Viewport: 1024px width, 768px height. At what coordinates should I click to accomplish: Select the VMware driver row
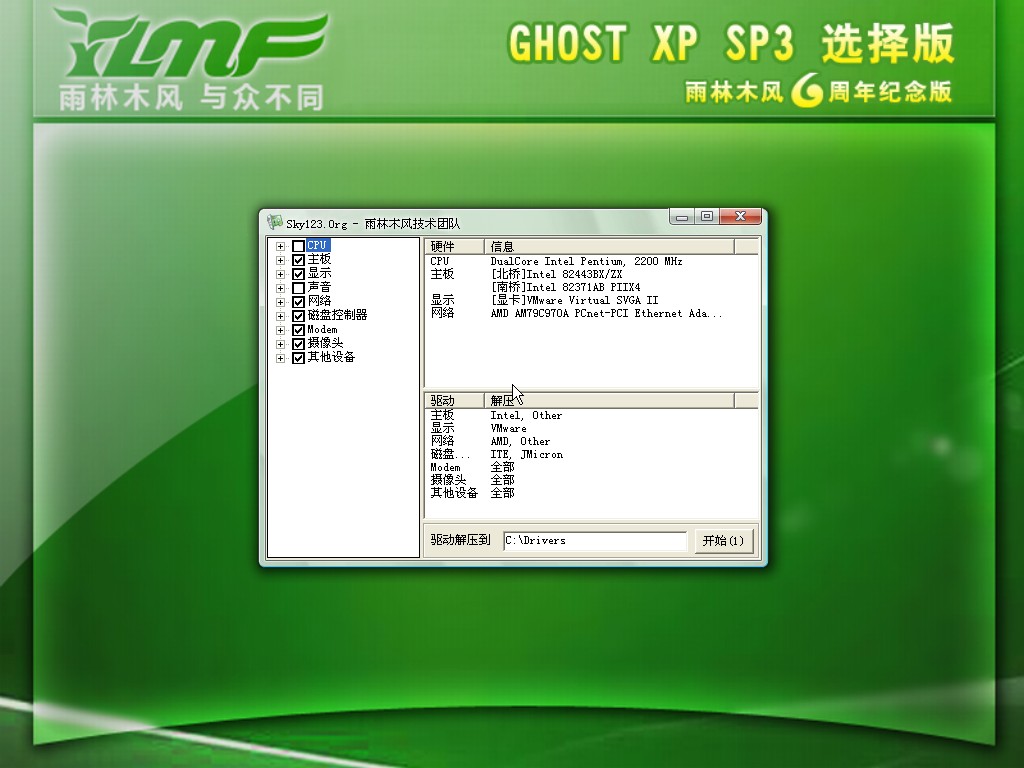pos(509,428)
